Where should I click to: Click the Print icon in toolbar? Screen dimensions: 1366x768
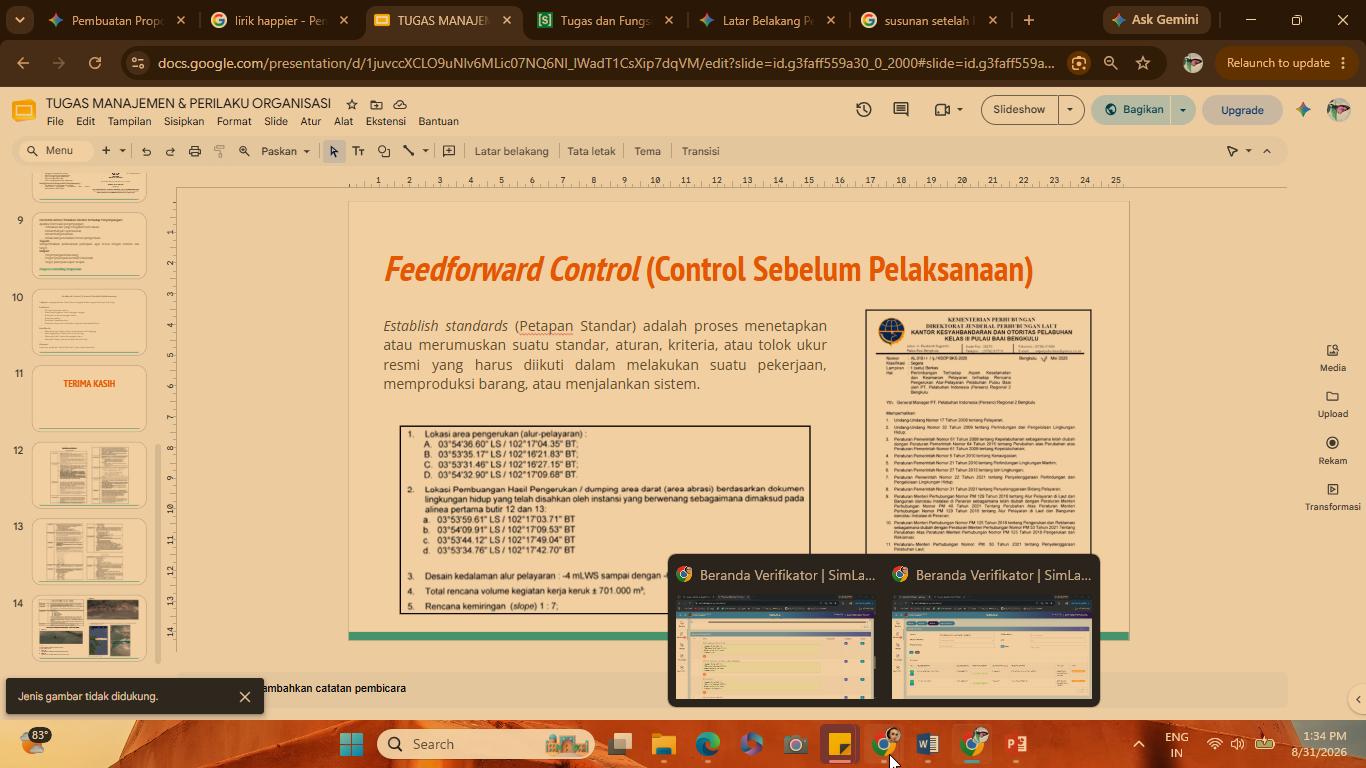click(x=195, y=151)
